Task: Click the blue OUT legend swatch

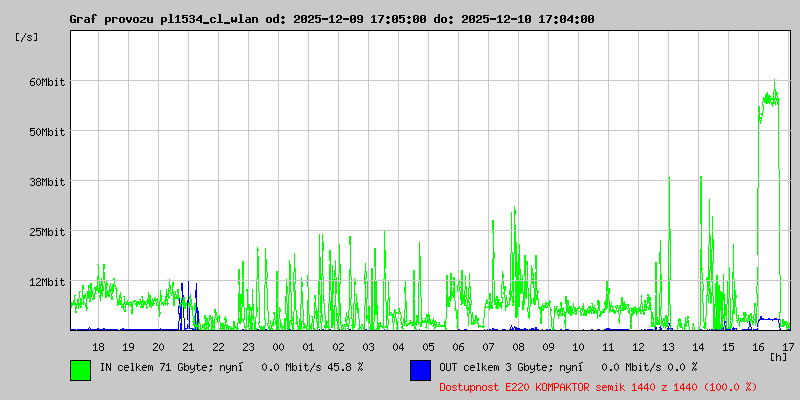Action: [420, 369]
